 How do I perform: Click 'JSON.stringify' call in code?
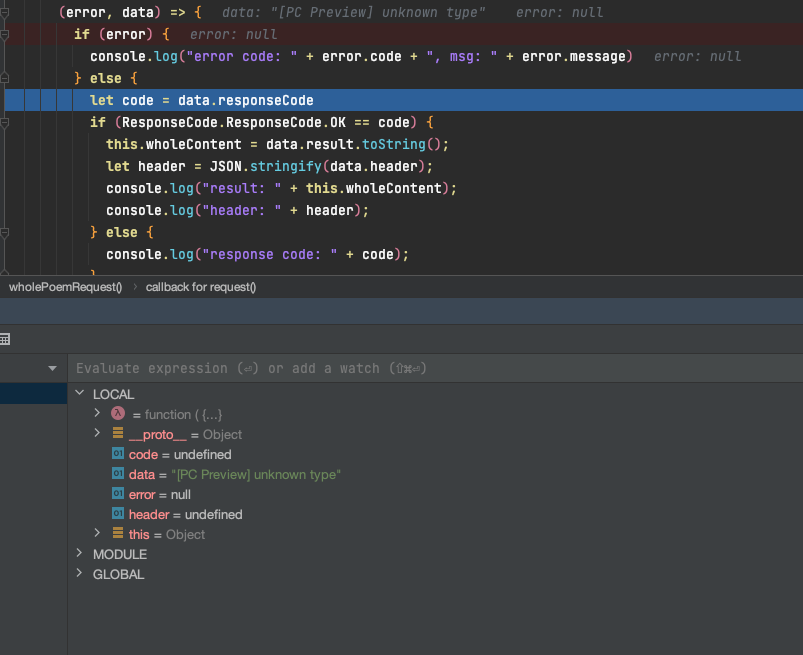click(265, 166)
